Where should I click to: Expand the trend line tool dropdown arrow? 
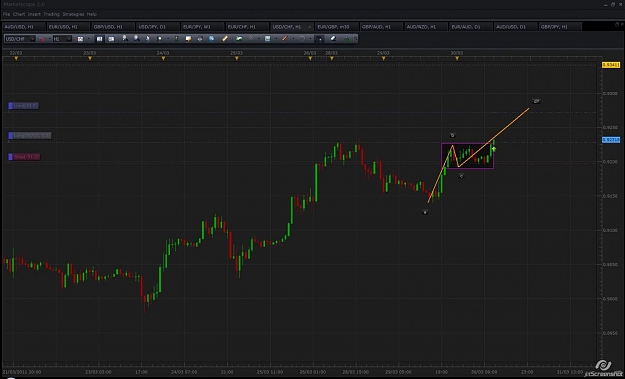[x=293, y=39]
